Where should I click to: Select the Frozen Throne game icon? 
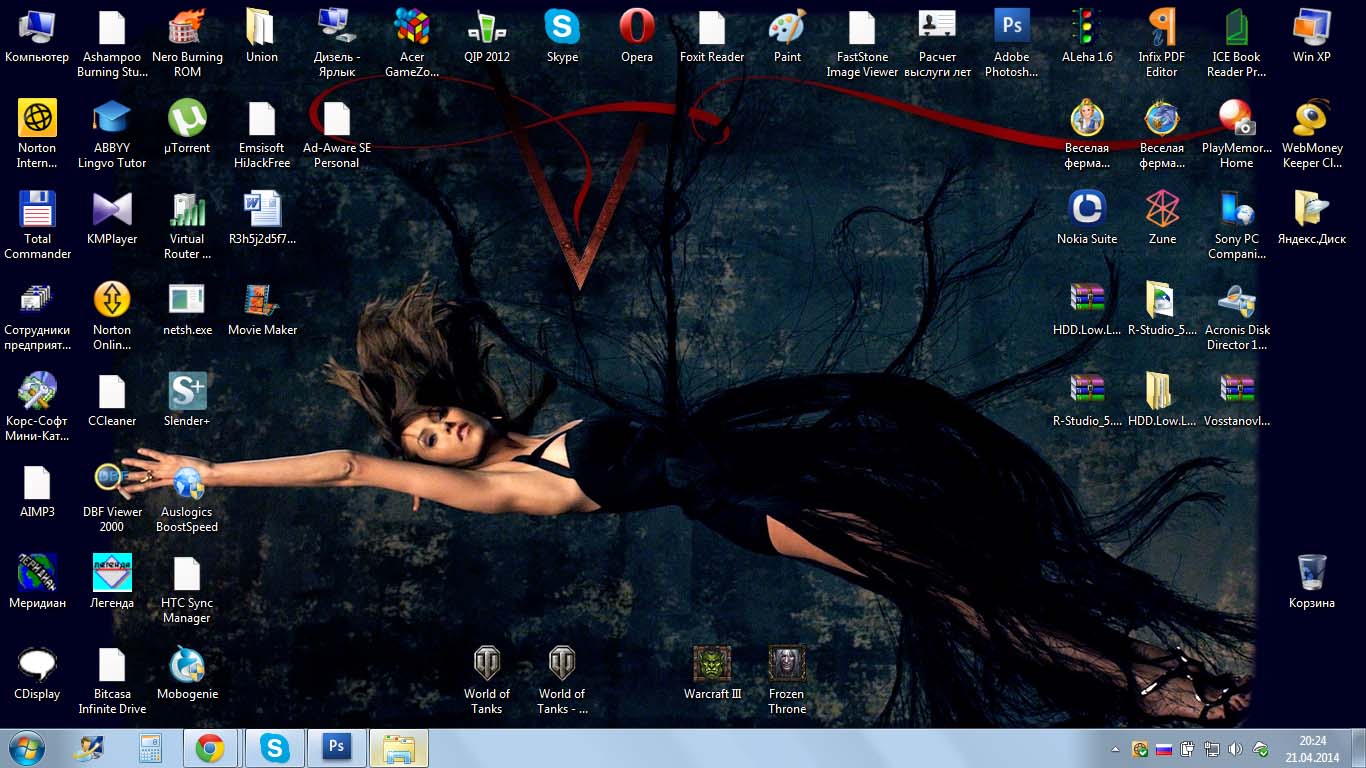[x=787, y=664]
